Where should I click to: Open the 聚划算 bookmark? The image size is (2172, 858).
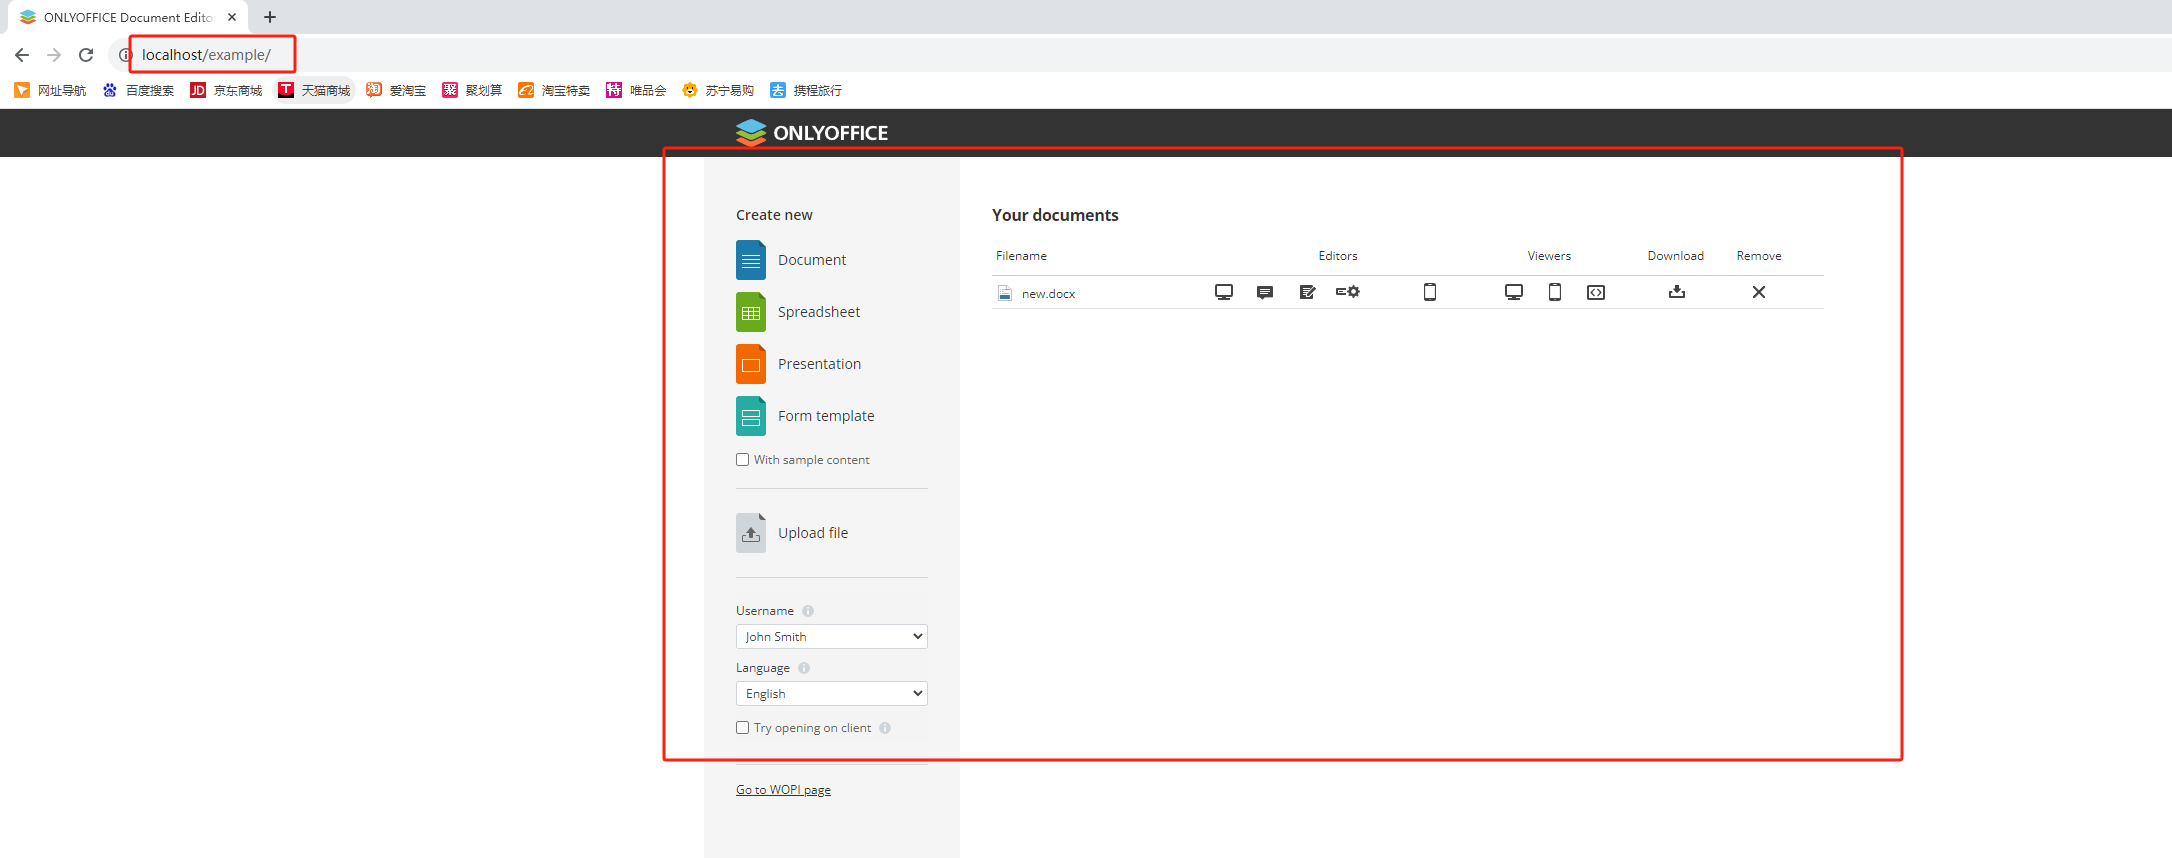(472, 90)
